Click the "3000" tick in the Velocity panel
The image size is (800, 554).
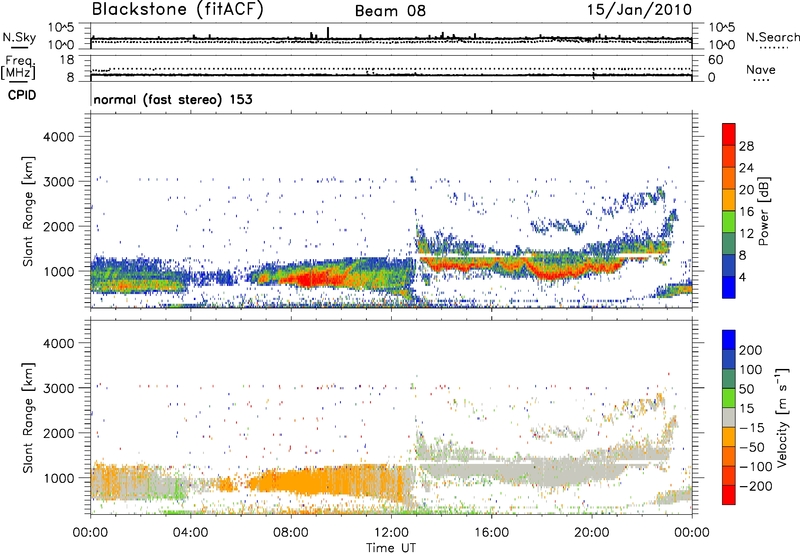pyautogui.click(x=59, y=388)
